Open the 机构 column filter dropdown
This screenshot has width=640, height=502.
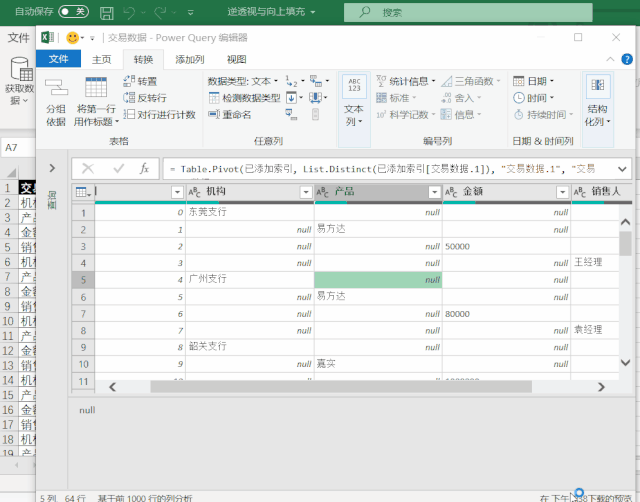point(304,192)
